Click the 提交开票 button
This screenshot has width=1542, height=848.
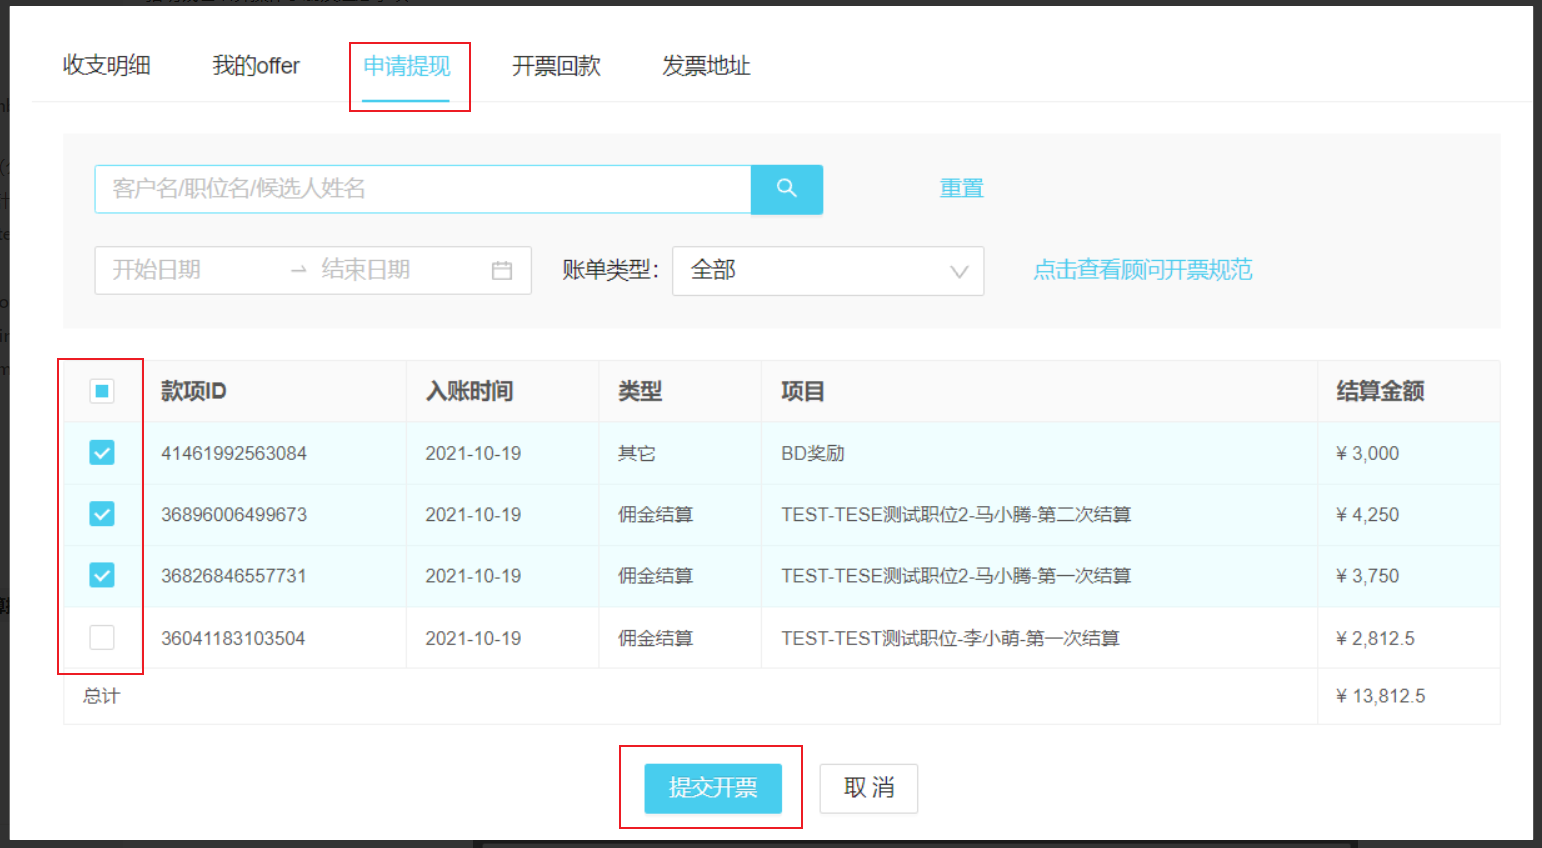pyautogui.click(x=713, y=788)
